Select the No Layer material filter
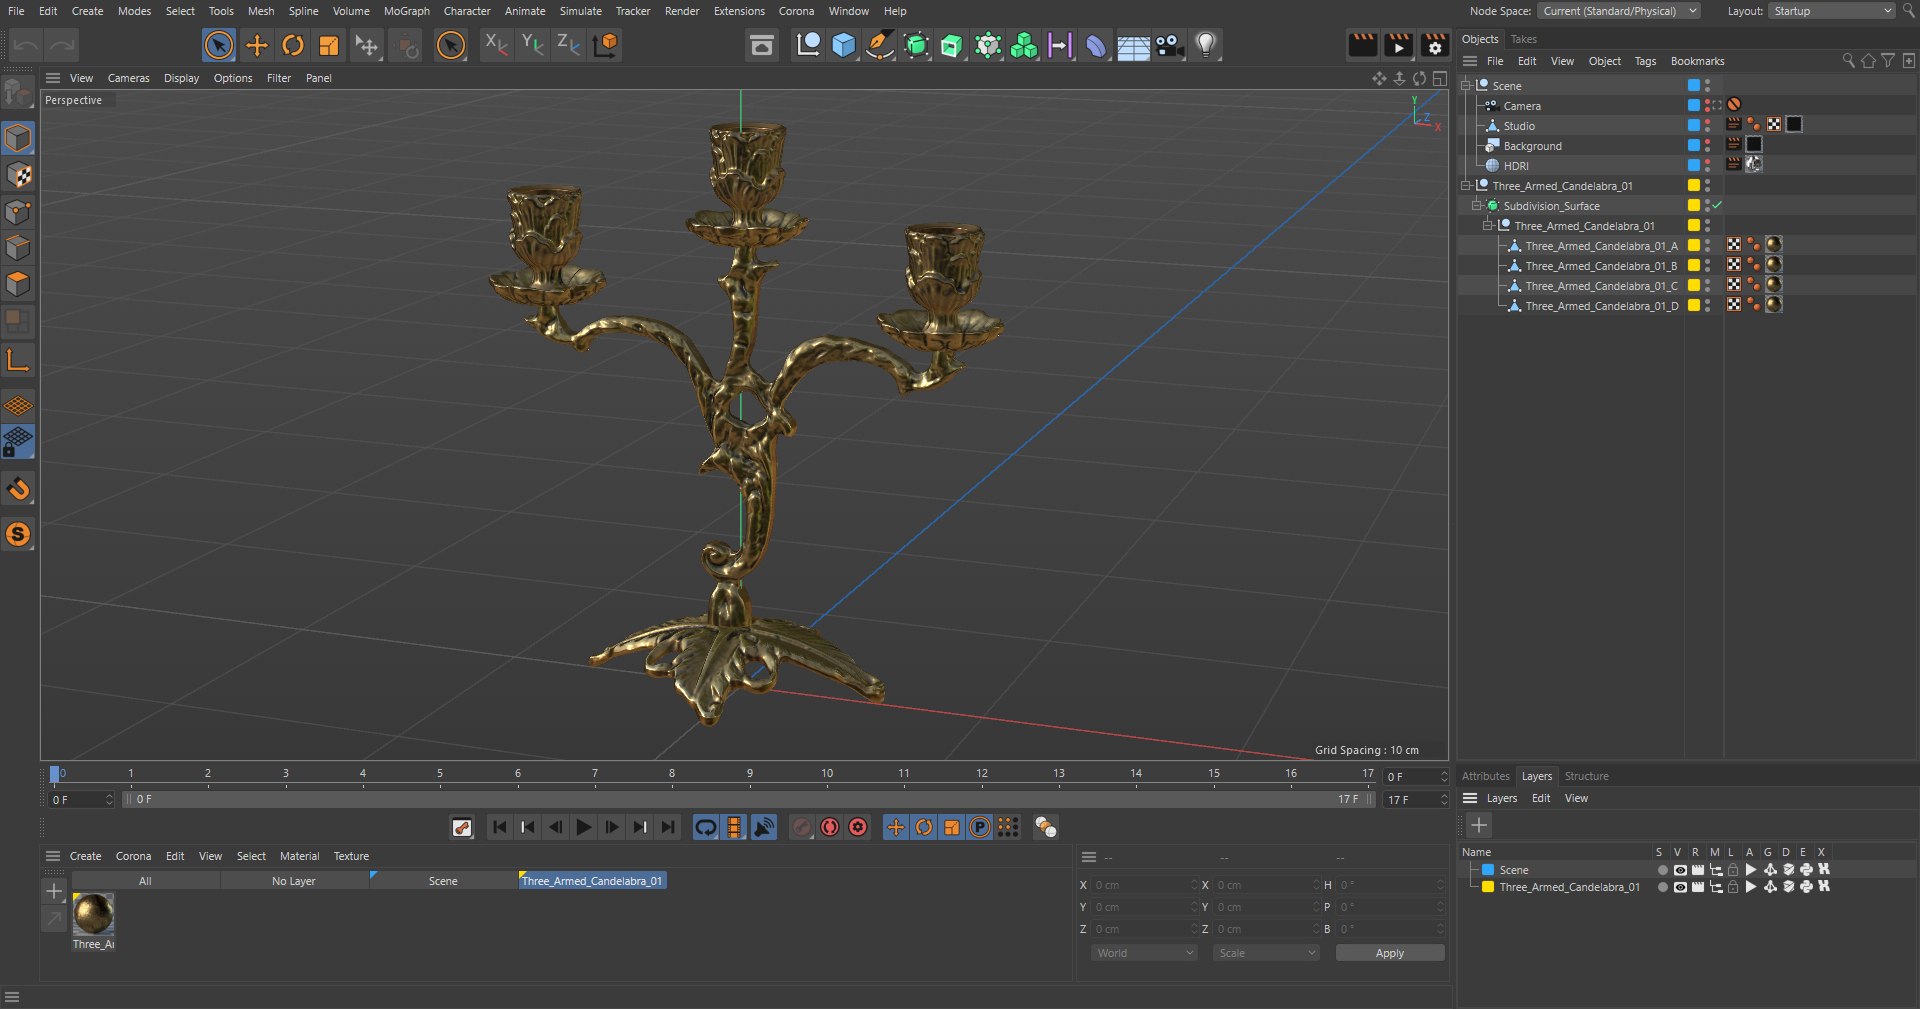The width and height of the screenshot is (1920, 1009). point(294,881)
